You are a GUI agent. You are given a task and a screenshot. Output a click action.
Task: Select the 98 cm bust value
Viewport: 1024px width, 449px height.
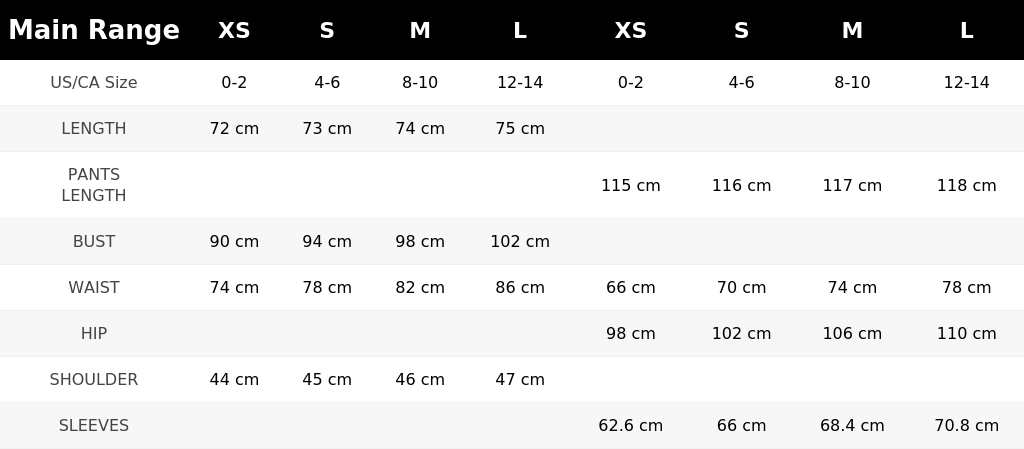(420, 241)
